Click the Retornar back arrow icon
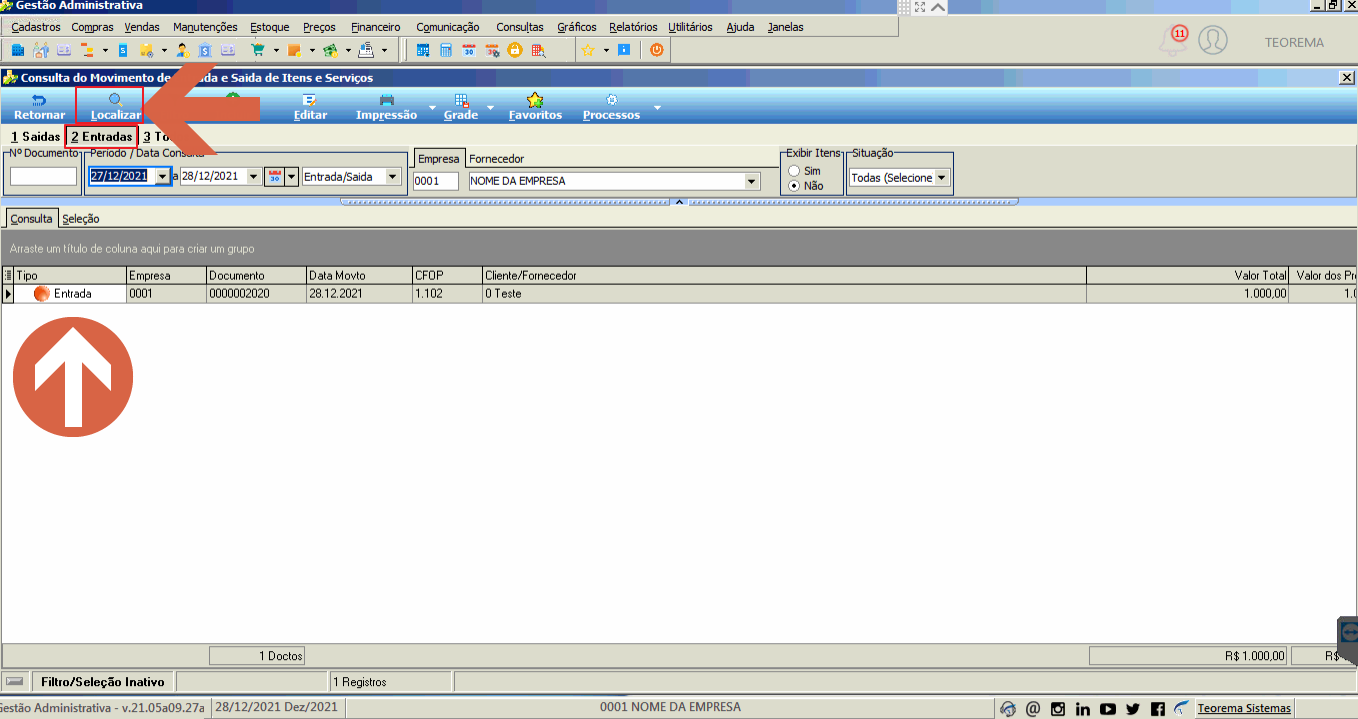Image resolution: width=1358 pixels, height=719 pixels. pyautogui.click(x=40, y=100)
